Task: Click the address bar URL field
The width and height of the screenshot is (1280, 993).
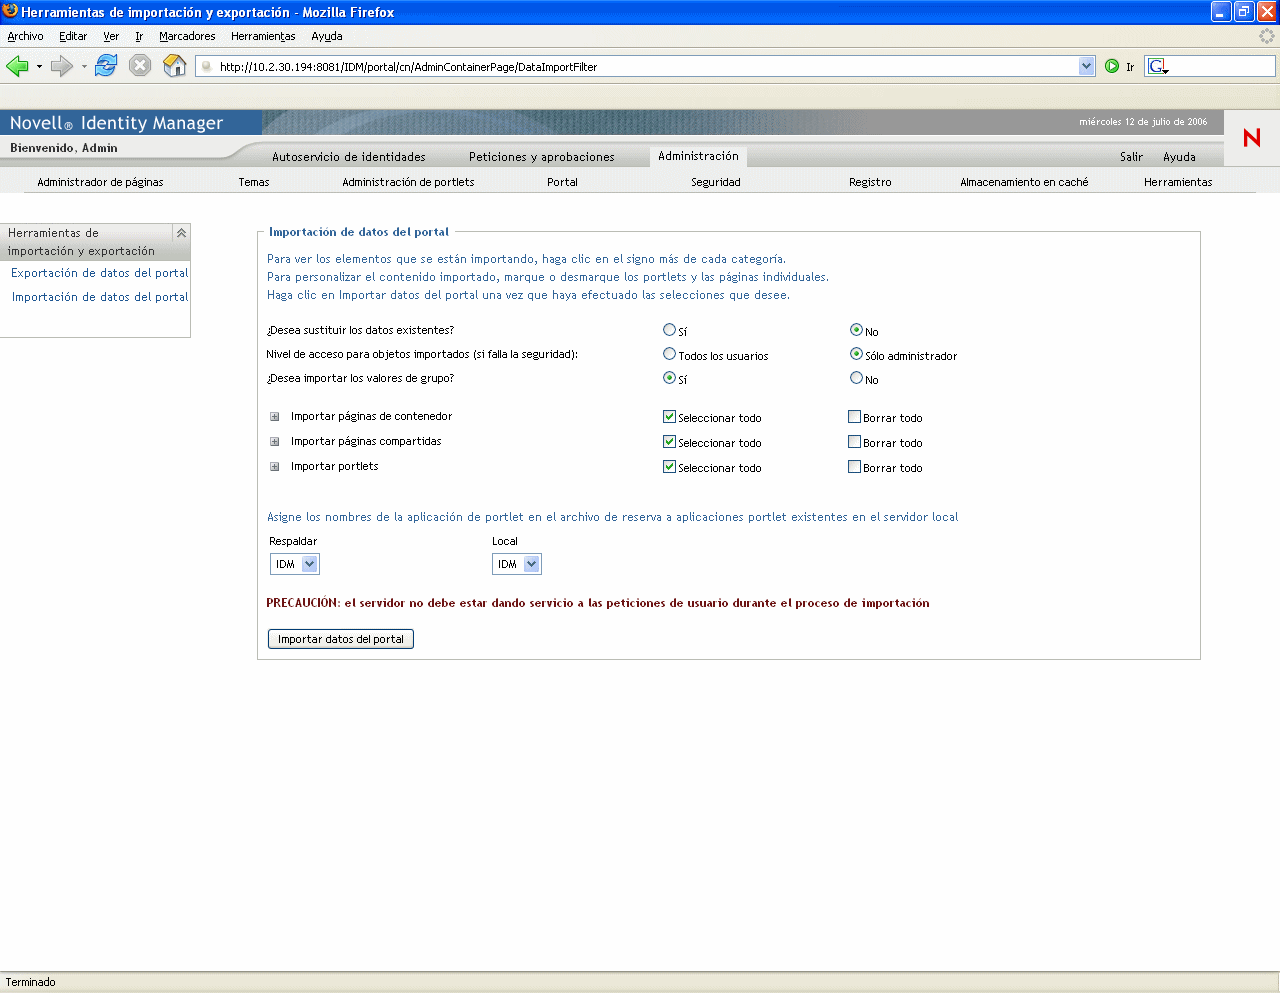Action: coord(646,67)
